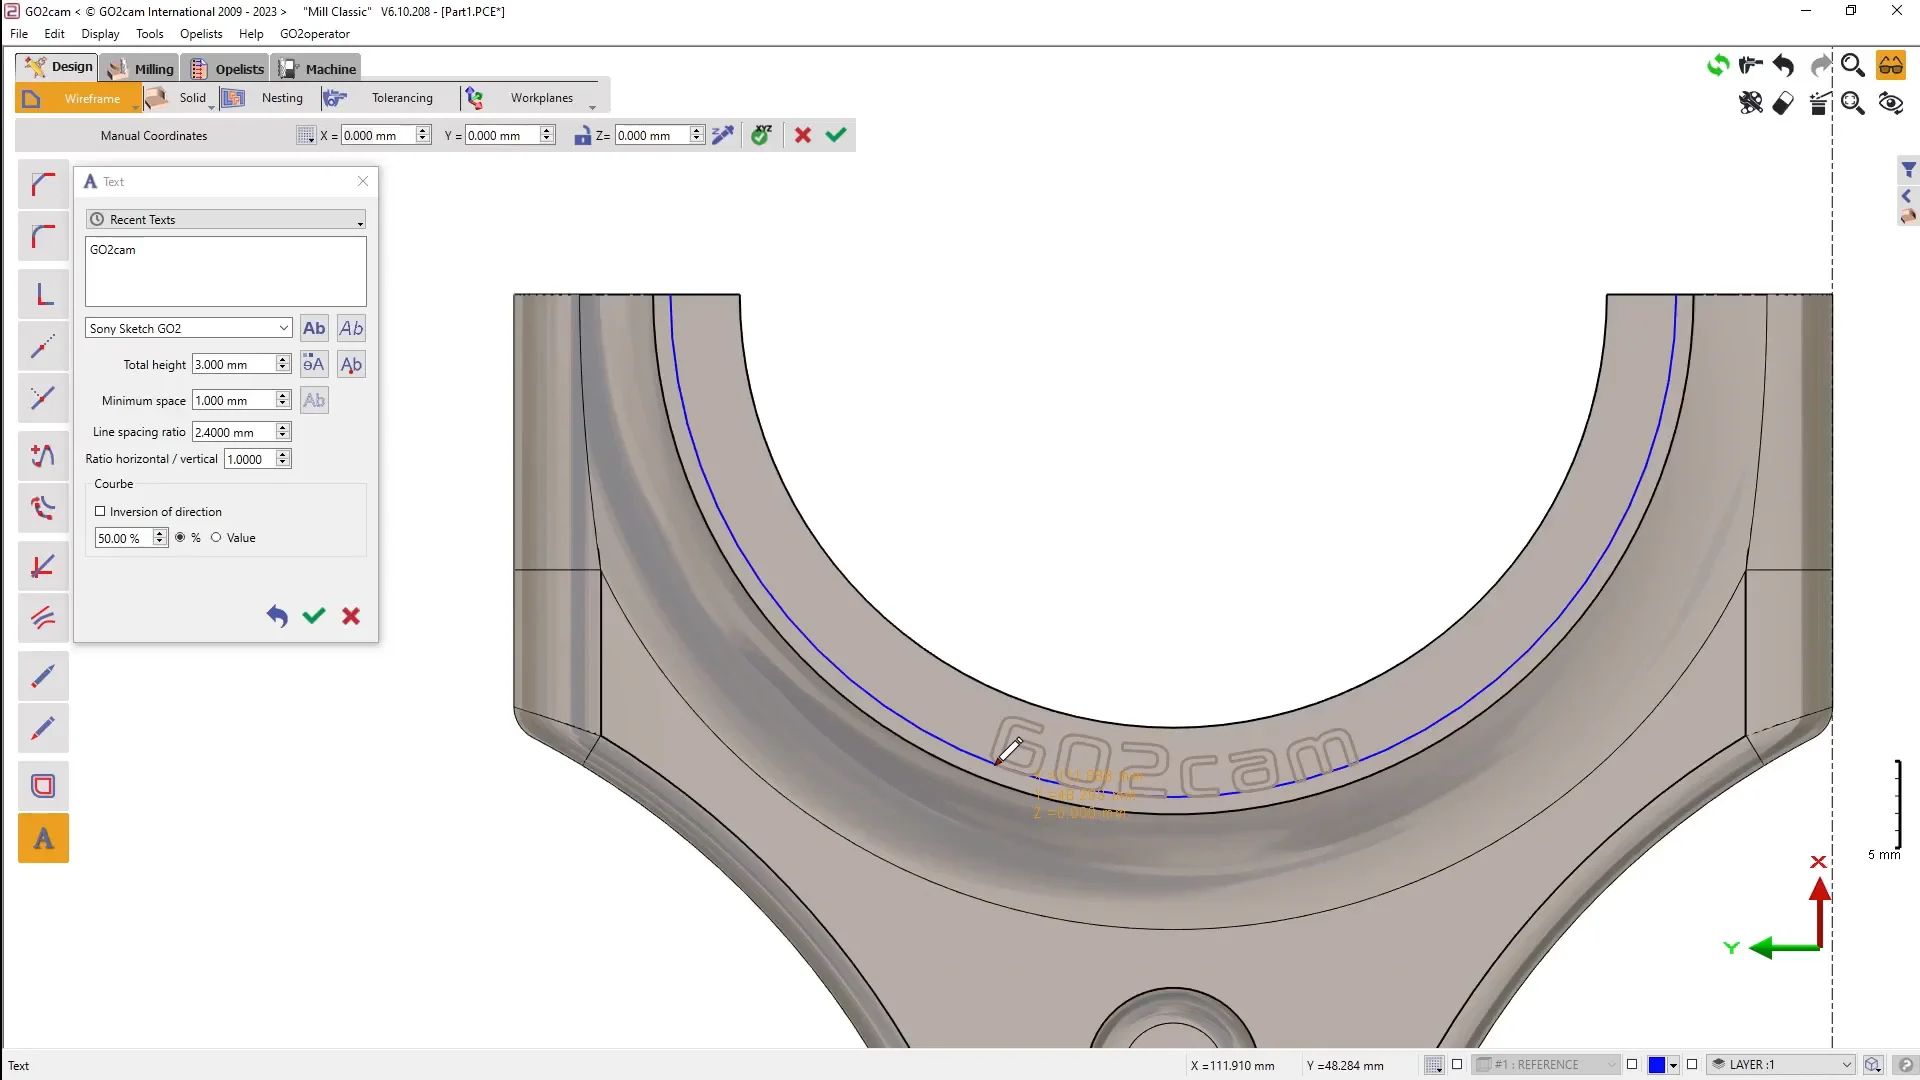This screenshot has height=1080, width=1920.
Task: Click the green refresh arrows icon
Action: [1718, 66]
